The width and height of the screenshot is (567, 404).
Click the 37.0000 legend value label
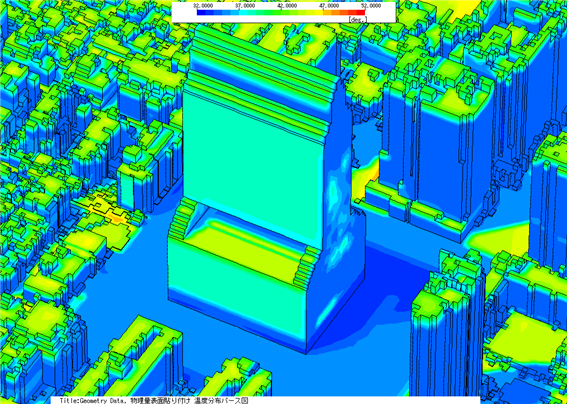tap(245, 6)
